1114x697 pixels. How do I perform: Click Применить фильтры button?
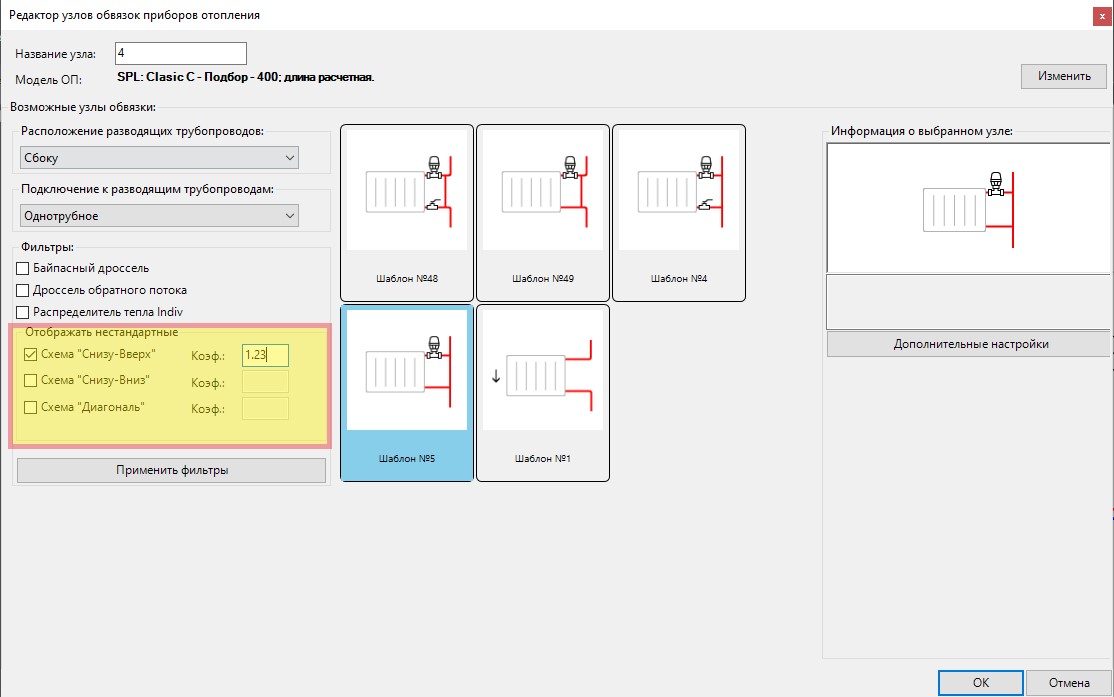[x=171, y=470]
